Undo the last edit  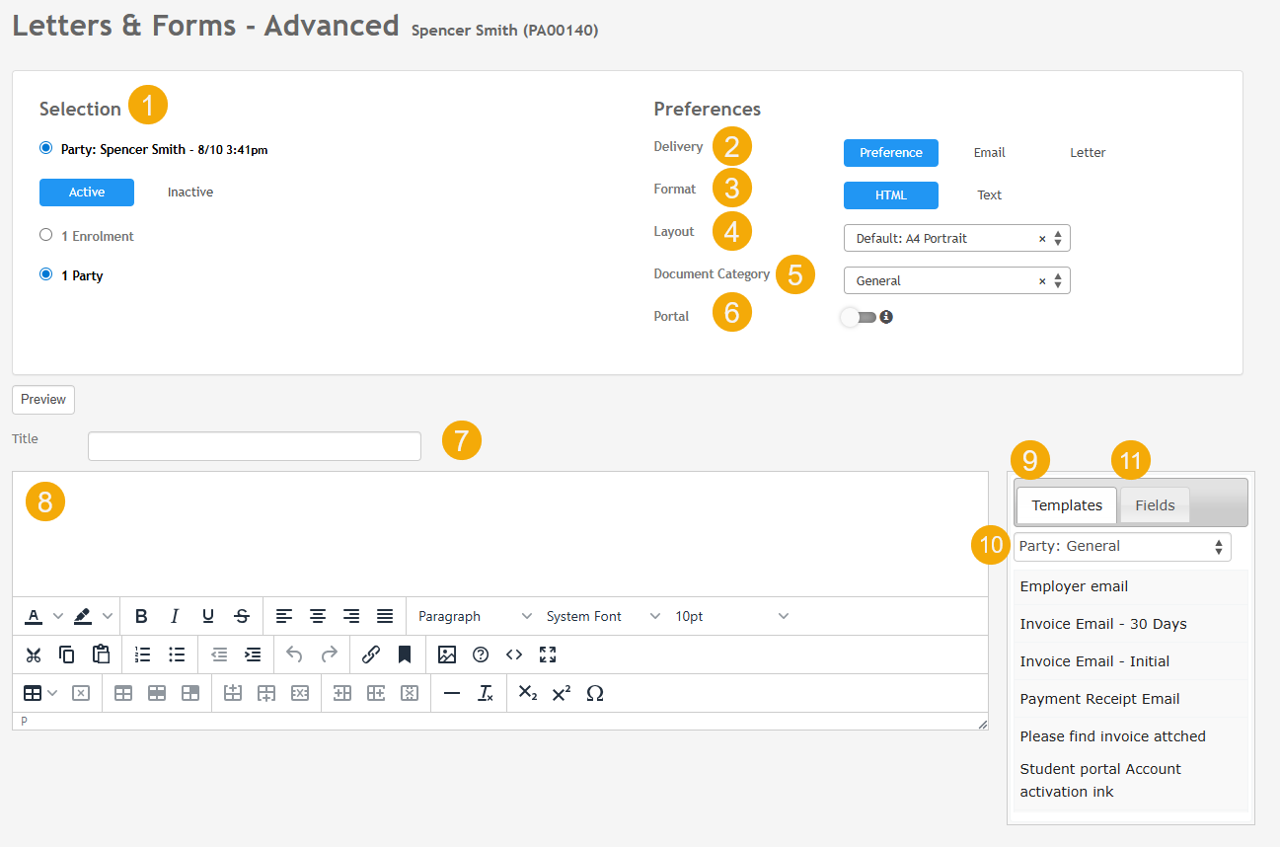click(x=295, y=654)
